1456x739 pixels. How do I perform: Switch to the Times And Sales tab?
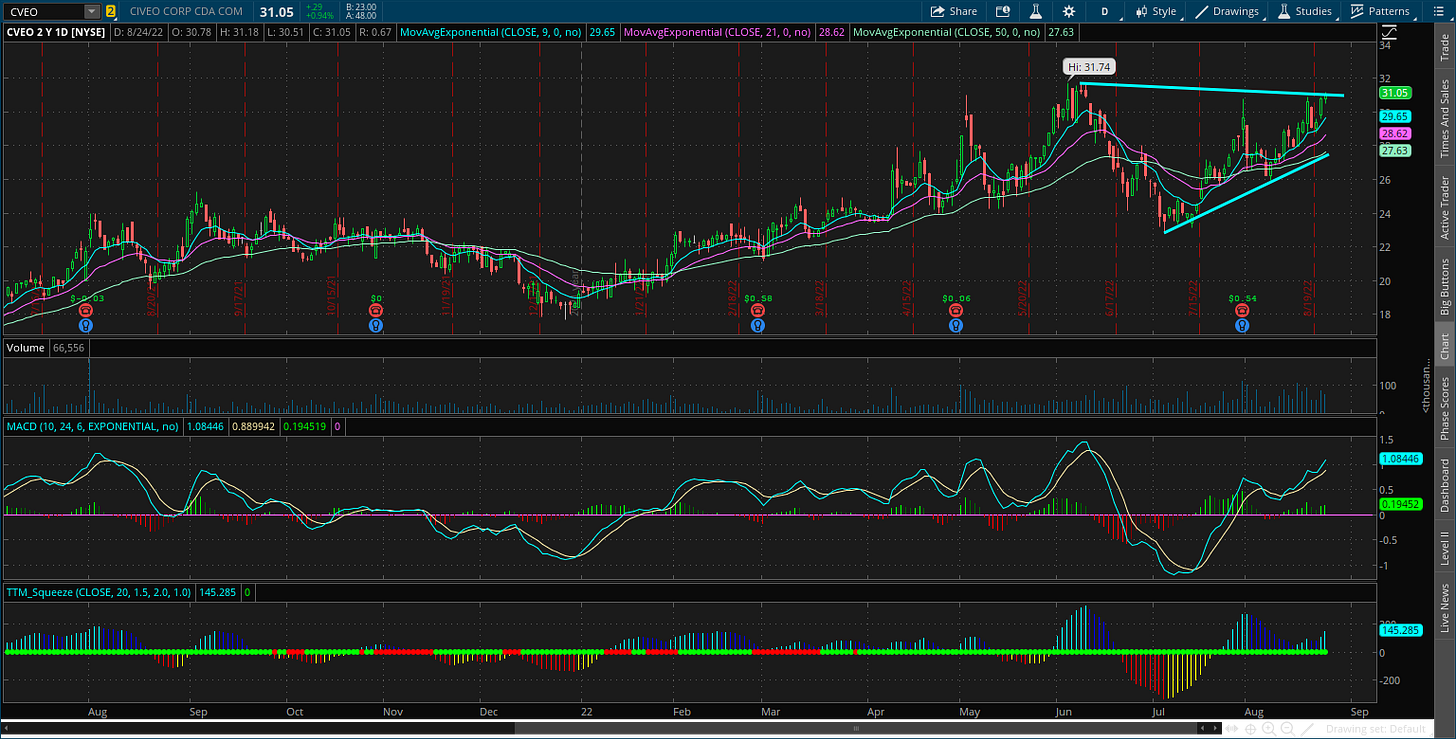[x=1444, y=116]
